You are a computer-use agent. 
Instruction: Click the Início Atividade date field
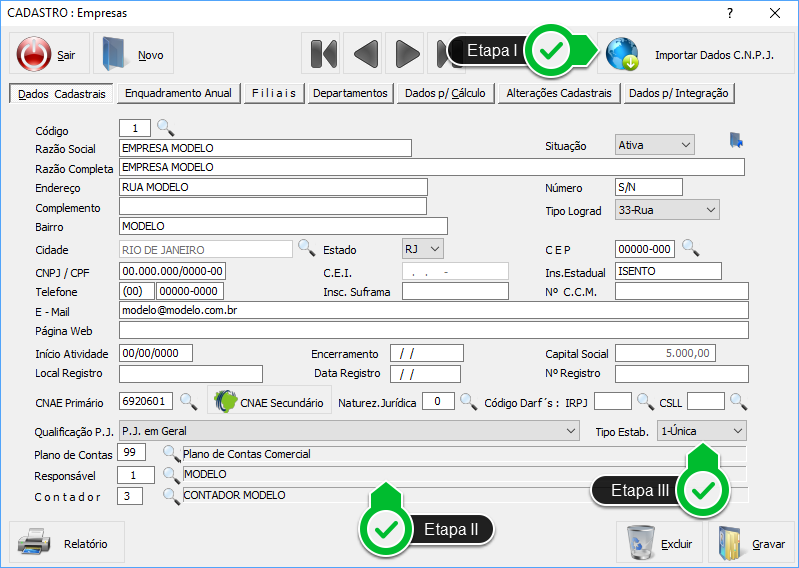click(x=156, y=353)
